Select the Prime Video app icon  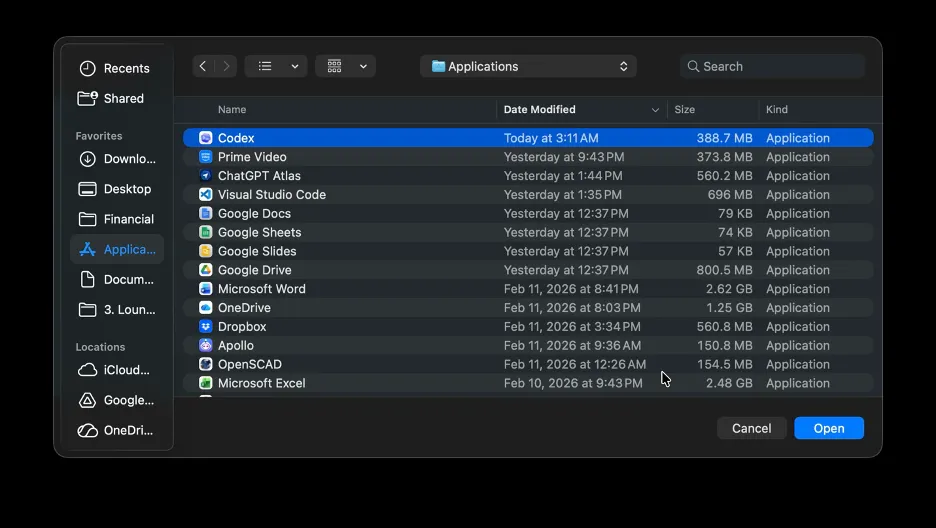point(205,157)
